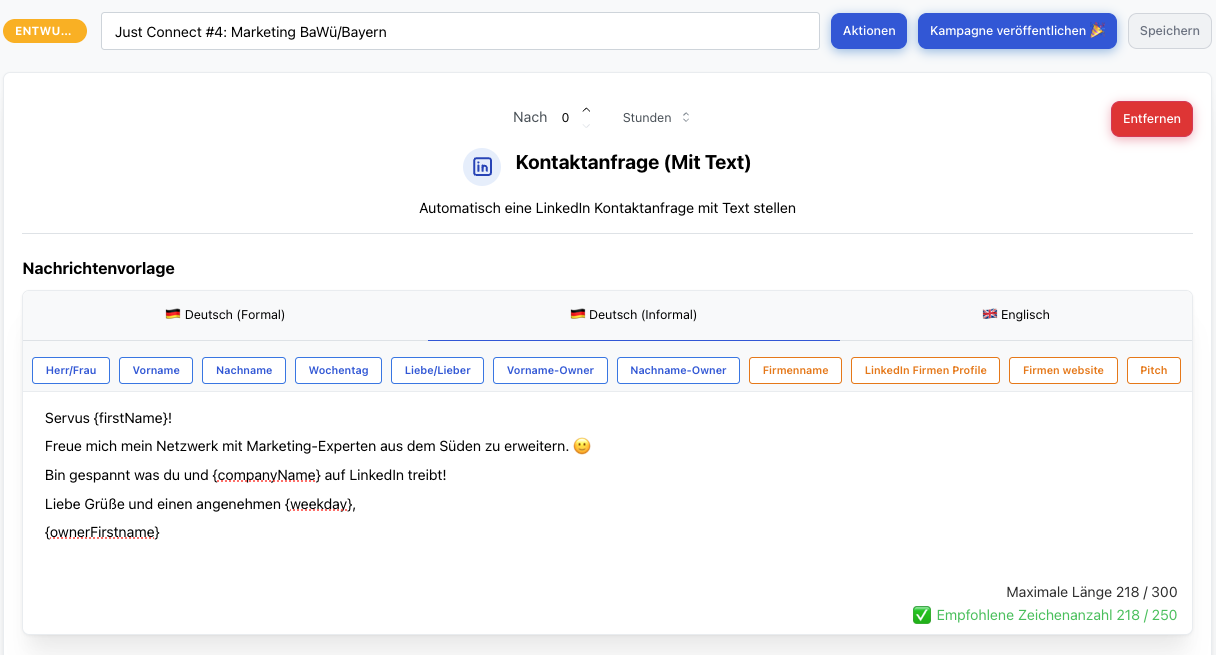Switch to the Englisch tab
The image size is (1216, 655).
tap(1015, 315)
